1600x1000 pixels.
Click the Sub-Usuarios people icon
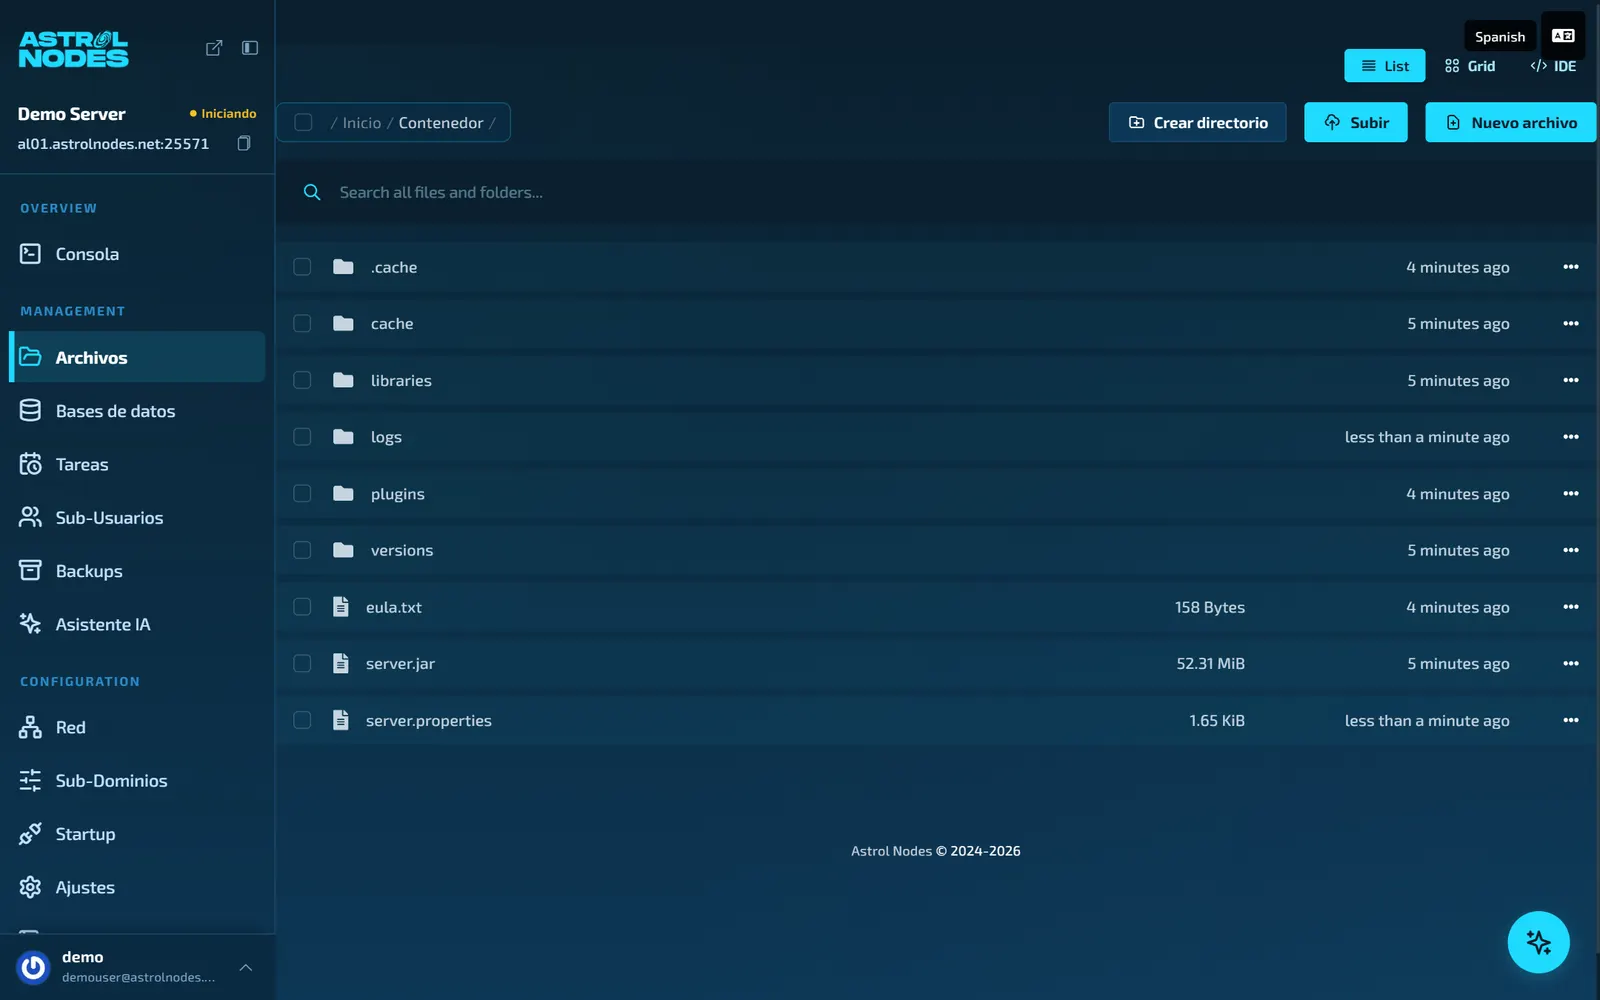click(30, 517)
